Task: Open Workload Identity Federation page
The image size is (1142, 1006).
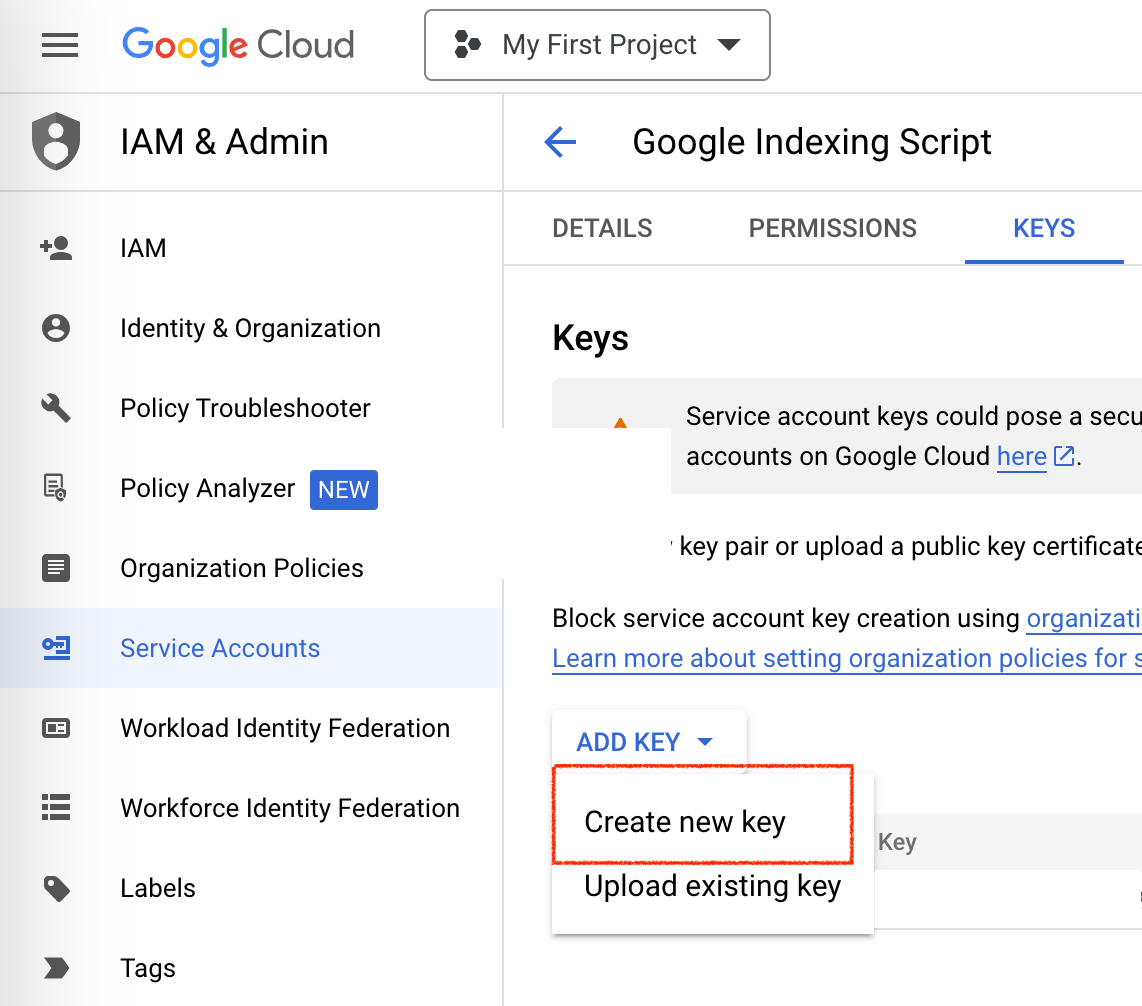Action: click(251, 728)
